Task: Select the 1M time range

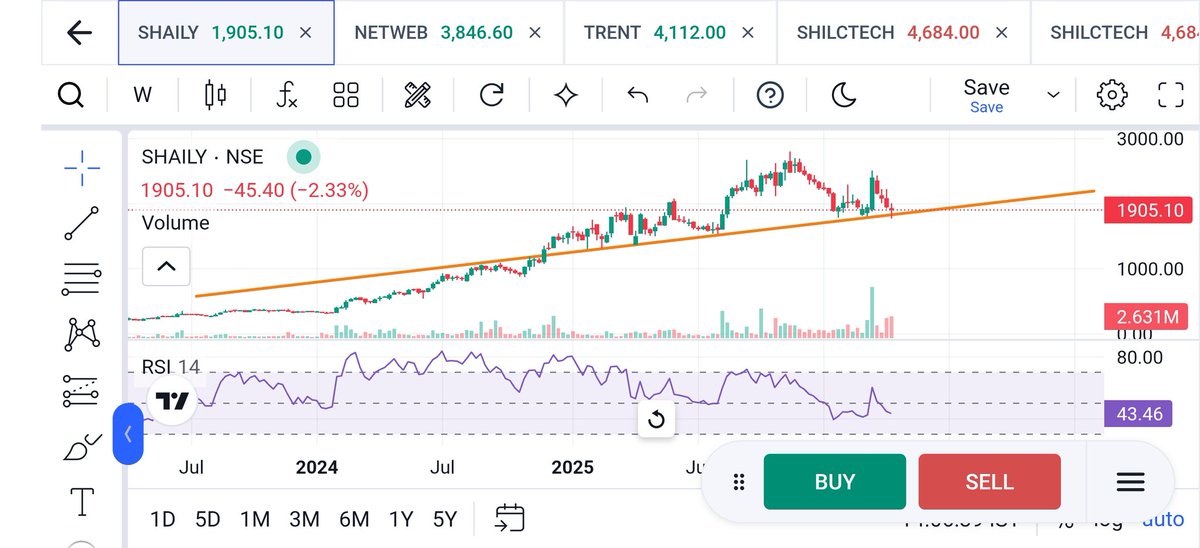Action: point(255,520)
